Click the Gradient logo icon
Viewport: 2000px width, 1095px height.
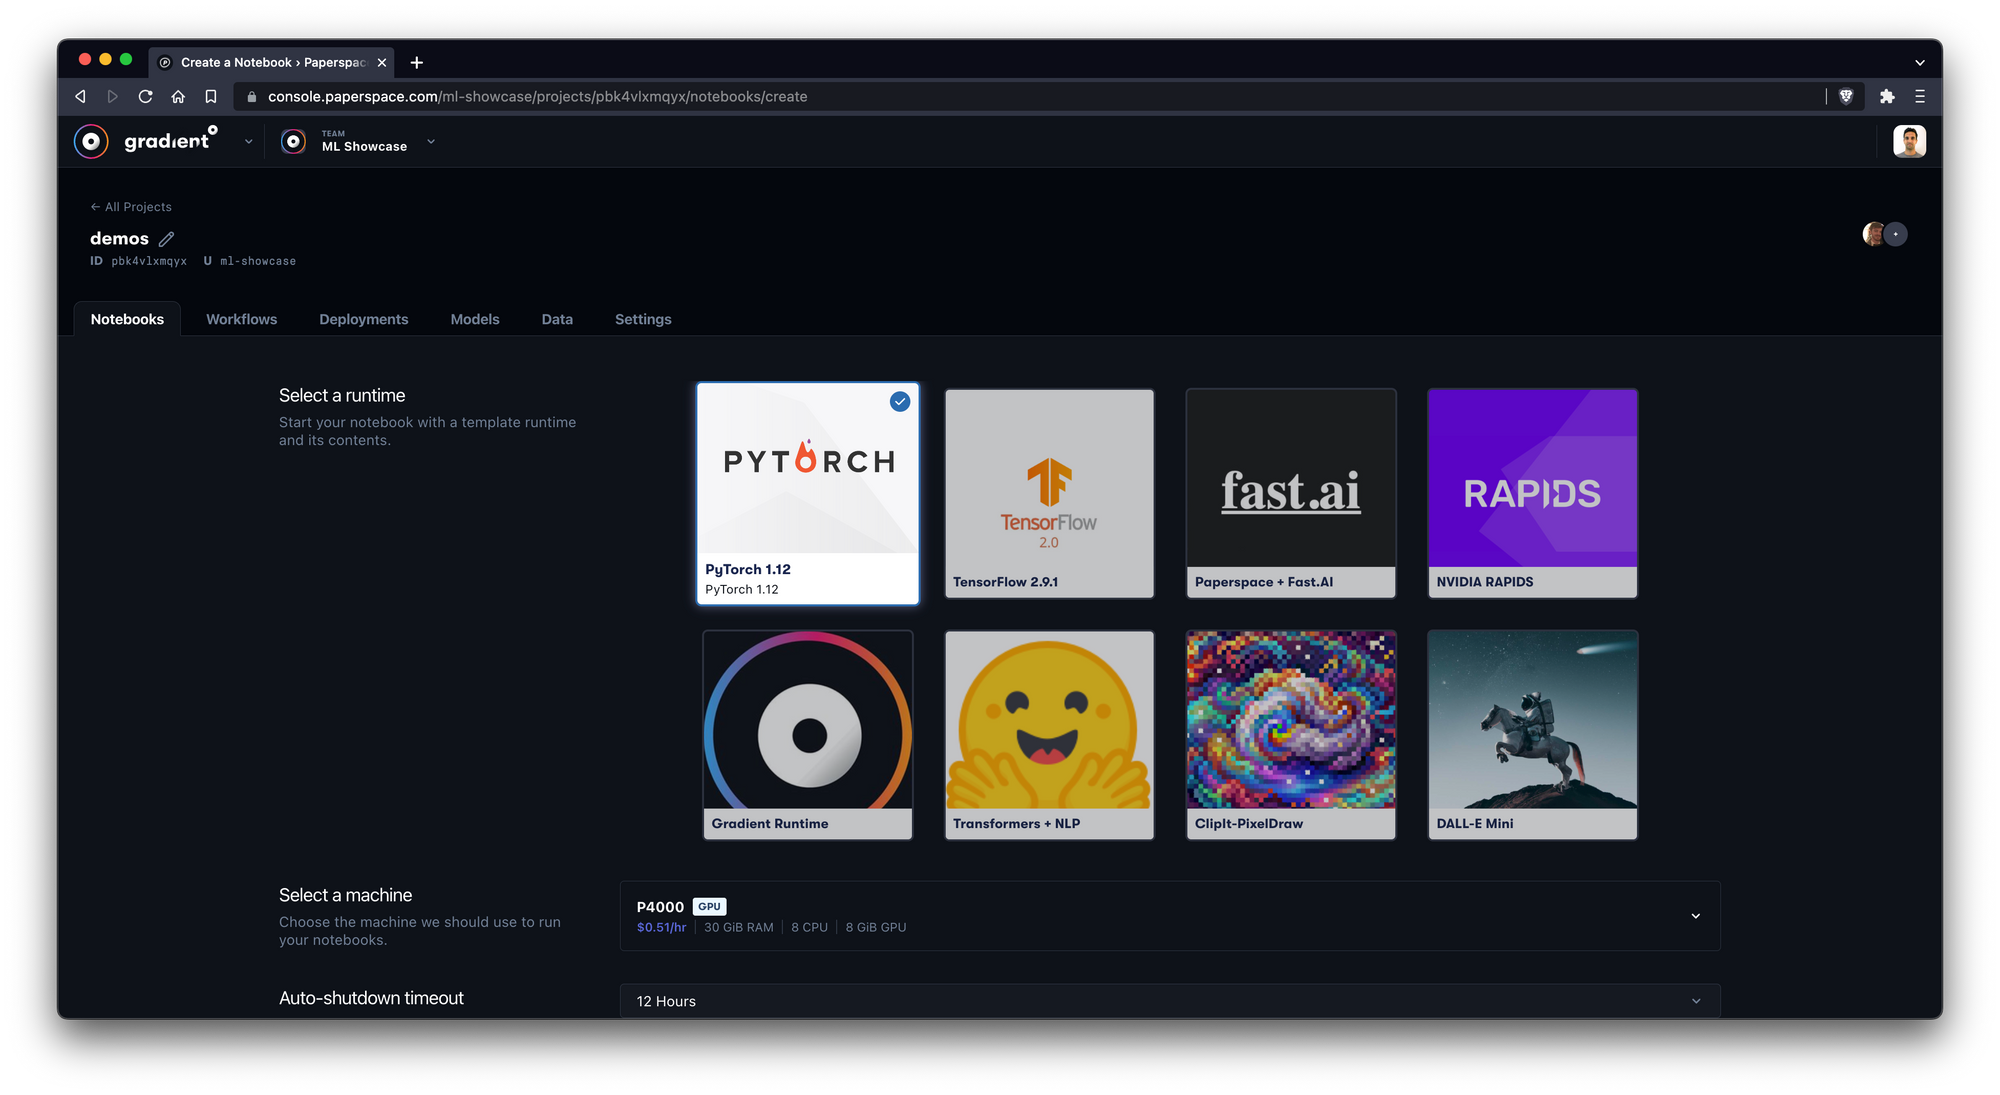click(x=91, y=142)
